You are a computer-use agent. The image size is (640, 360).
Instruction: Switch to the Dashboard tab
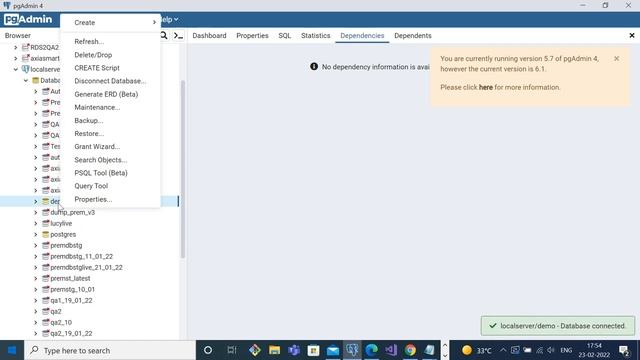[x=209, y=36]
